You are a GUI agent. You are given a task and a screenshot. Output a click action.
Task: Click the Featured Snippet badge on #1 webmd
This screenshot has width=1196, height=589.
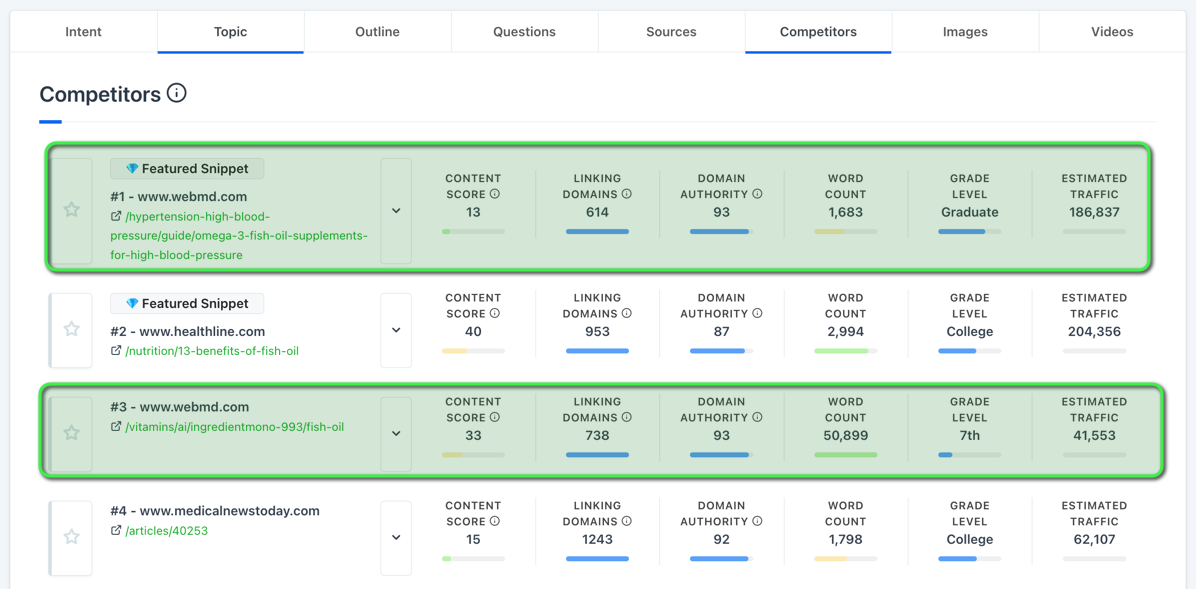[187, 169]
